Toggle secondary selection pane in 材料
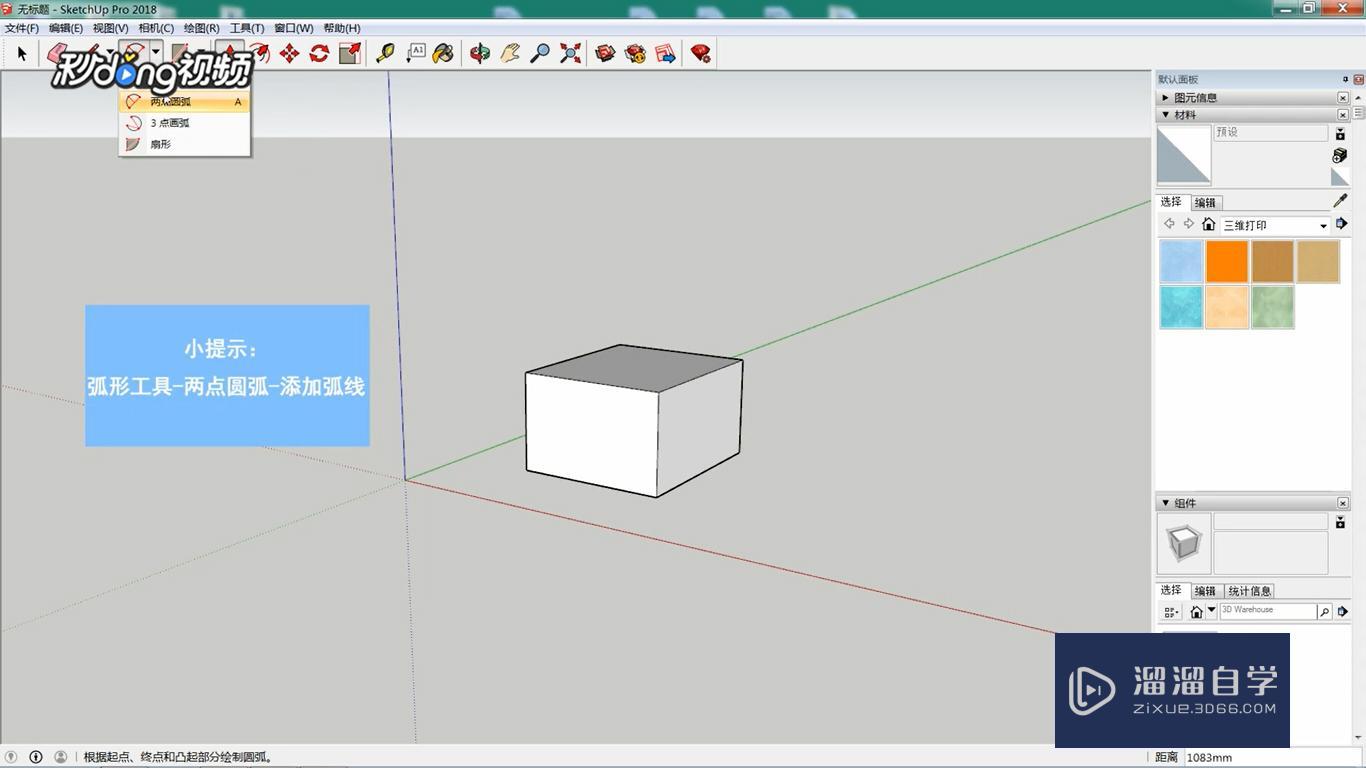The height and width of the screenshot is (768, 1366). 1340,133
